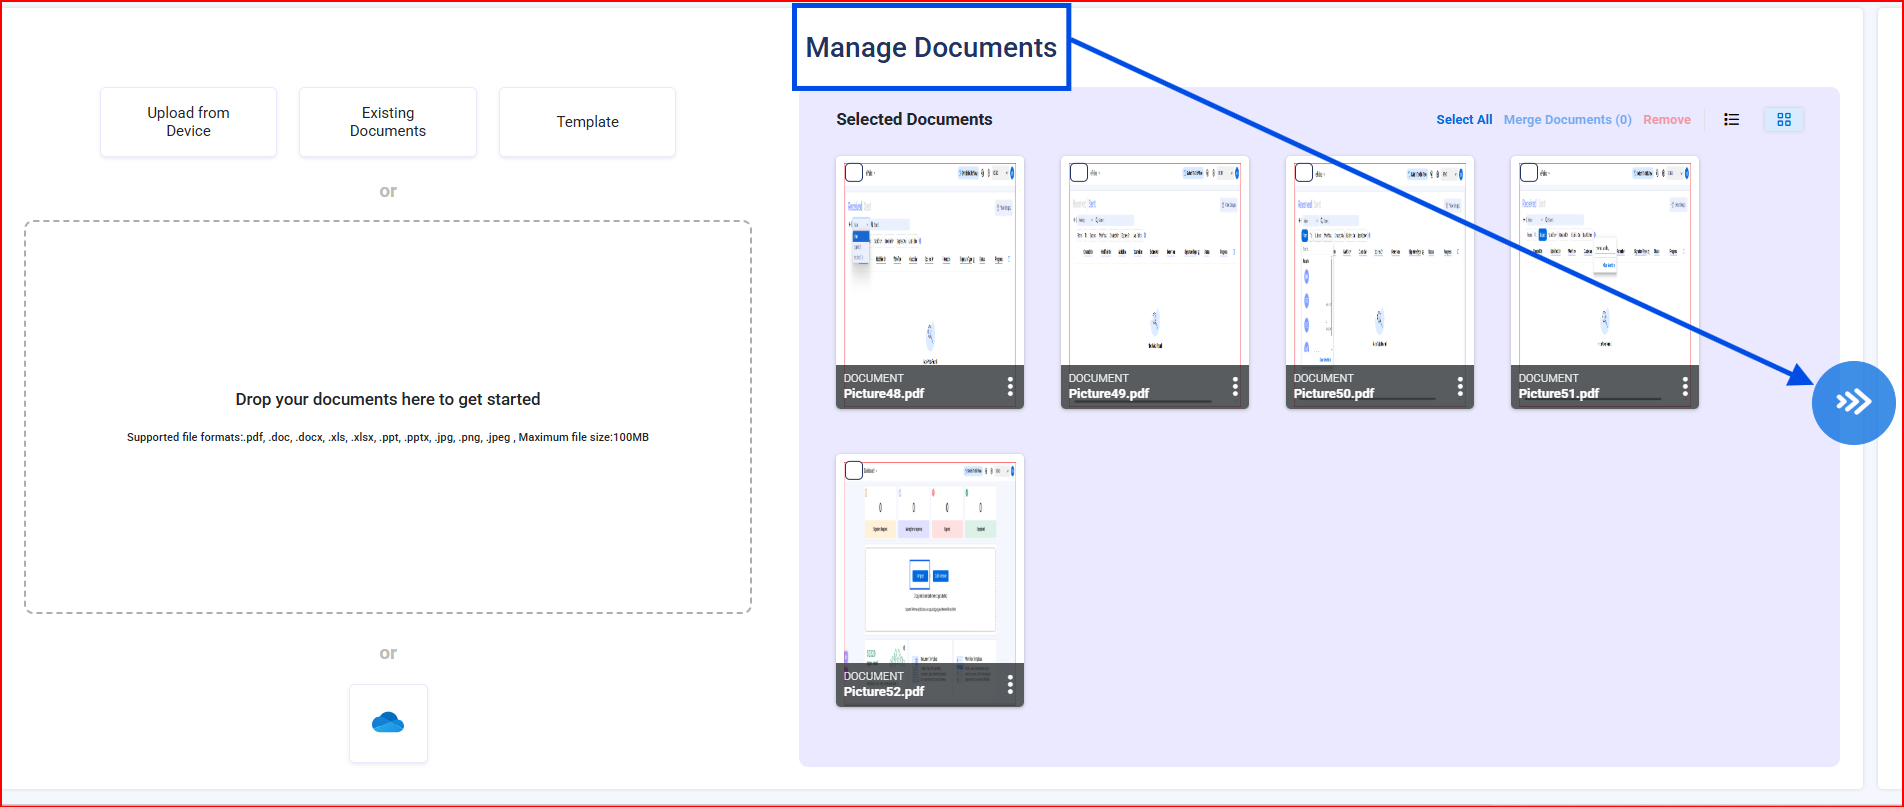Image resolution: width=1904 pixels, height=807 pixels.
Task: Open three-dot menu for Picture49.pdf
Action: click(x=1235, y=386)
